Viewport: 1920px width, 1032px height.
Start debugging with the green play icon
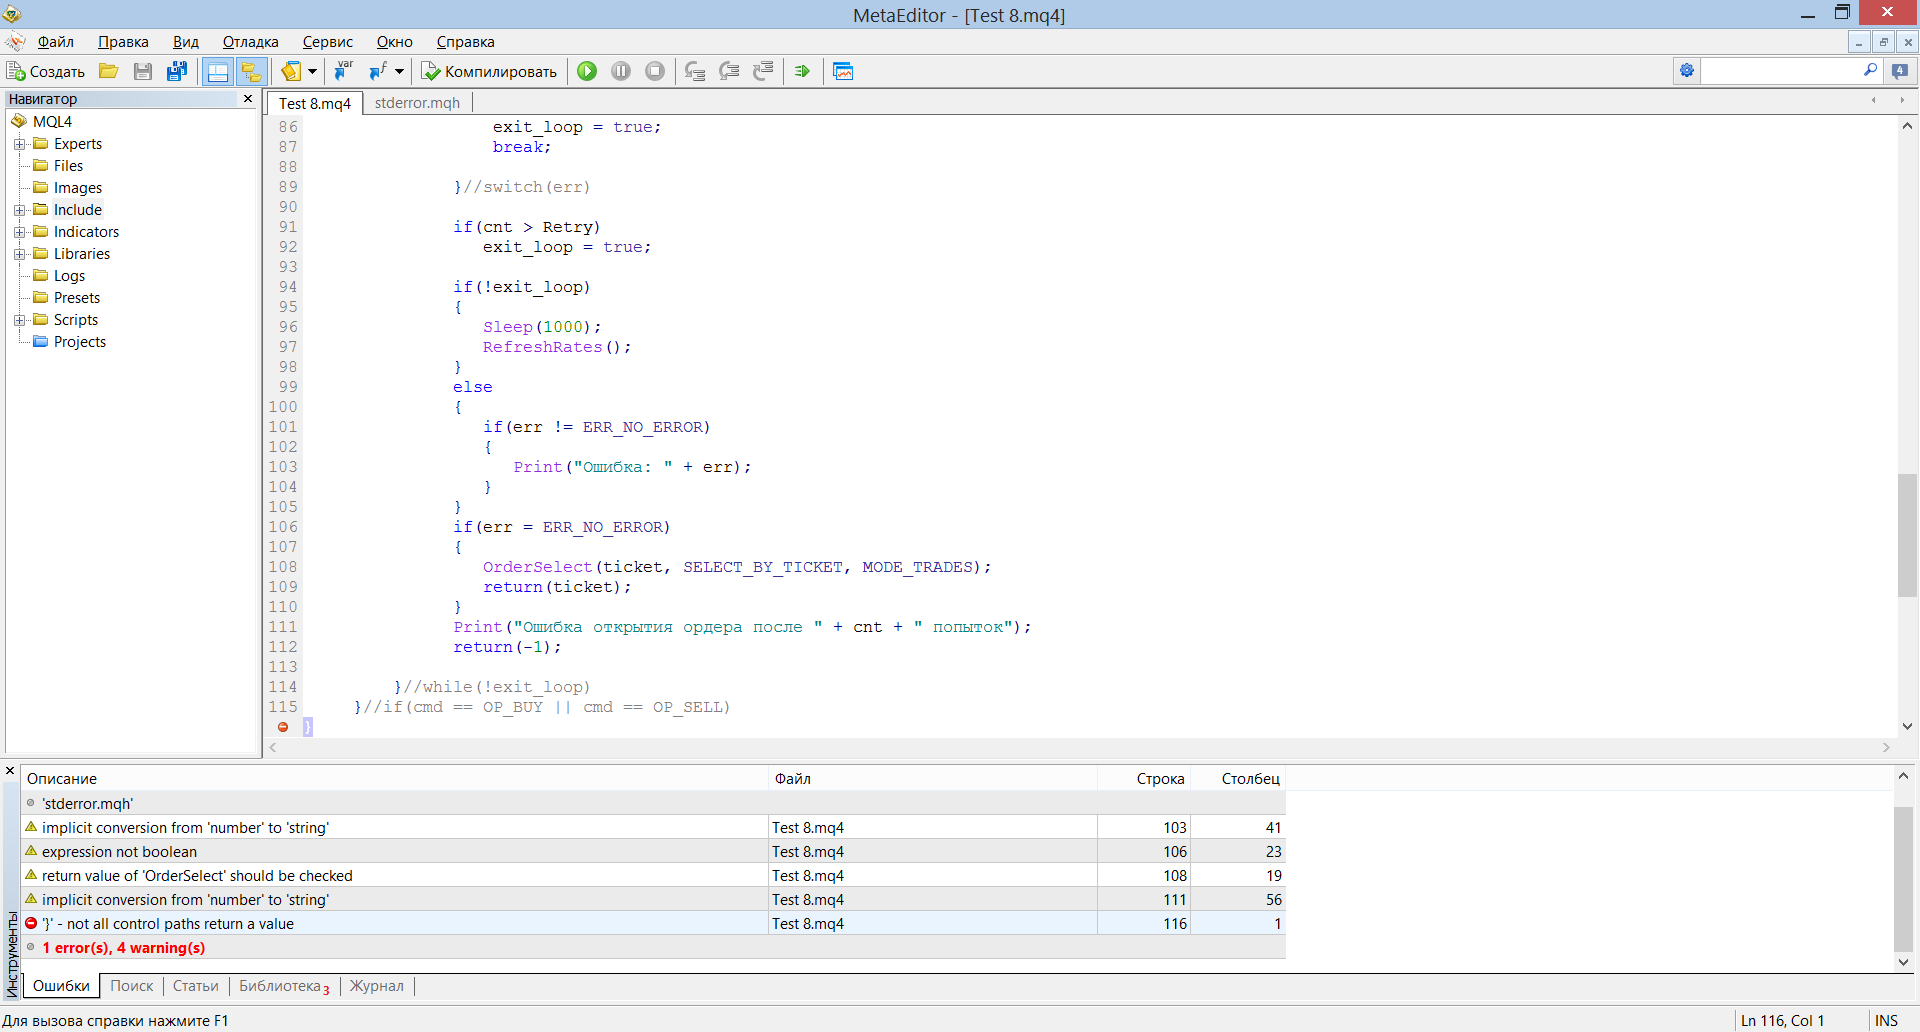[587, 71]
